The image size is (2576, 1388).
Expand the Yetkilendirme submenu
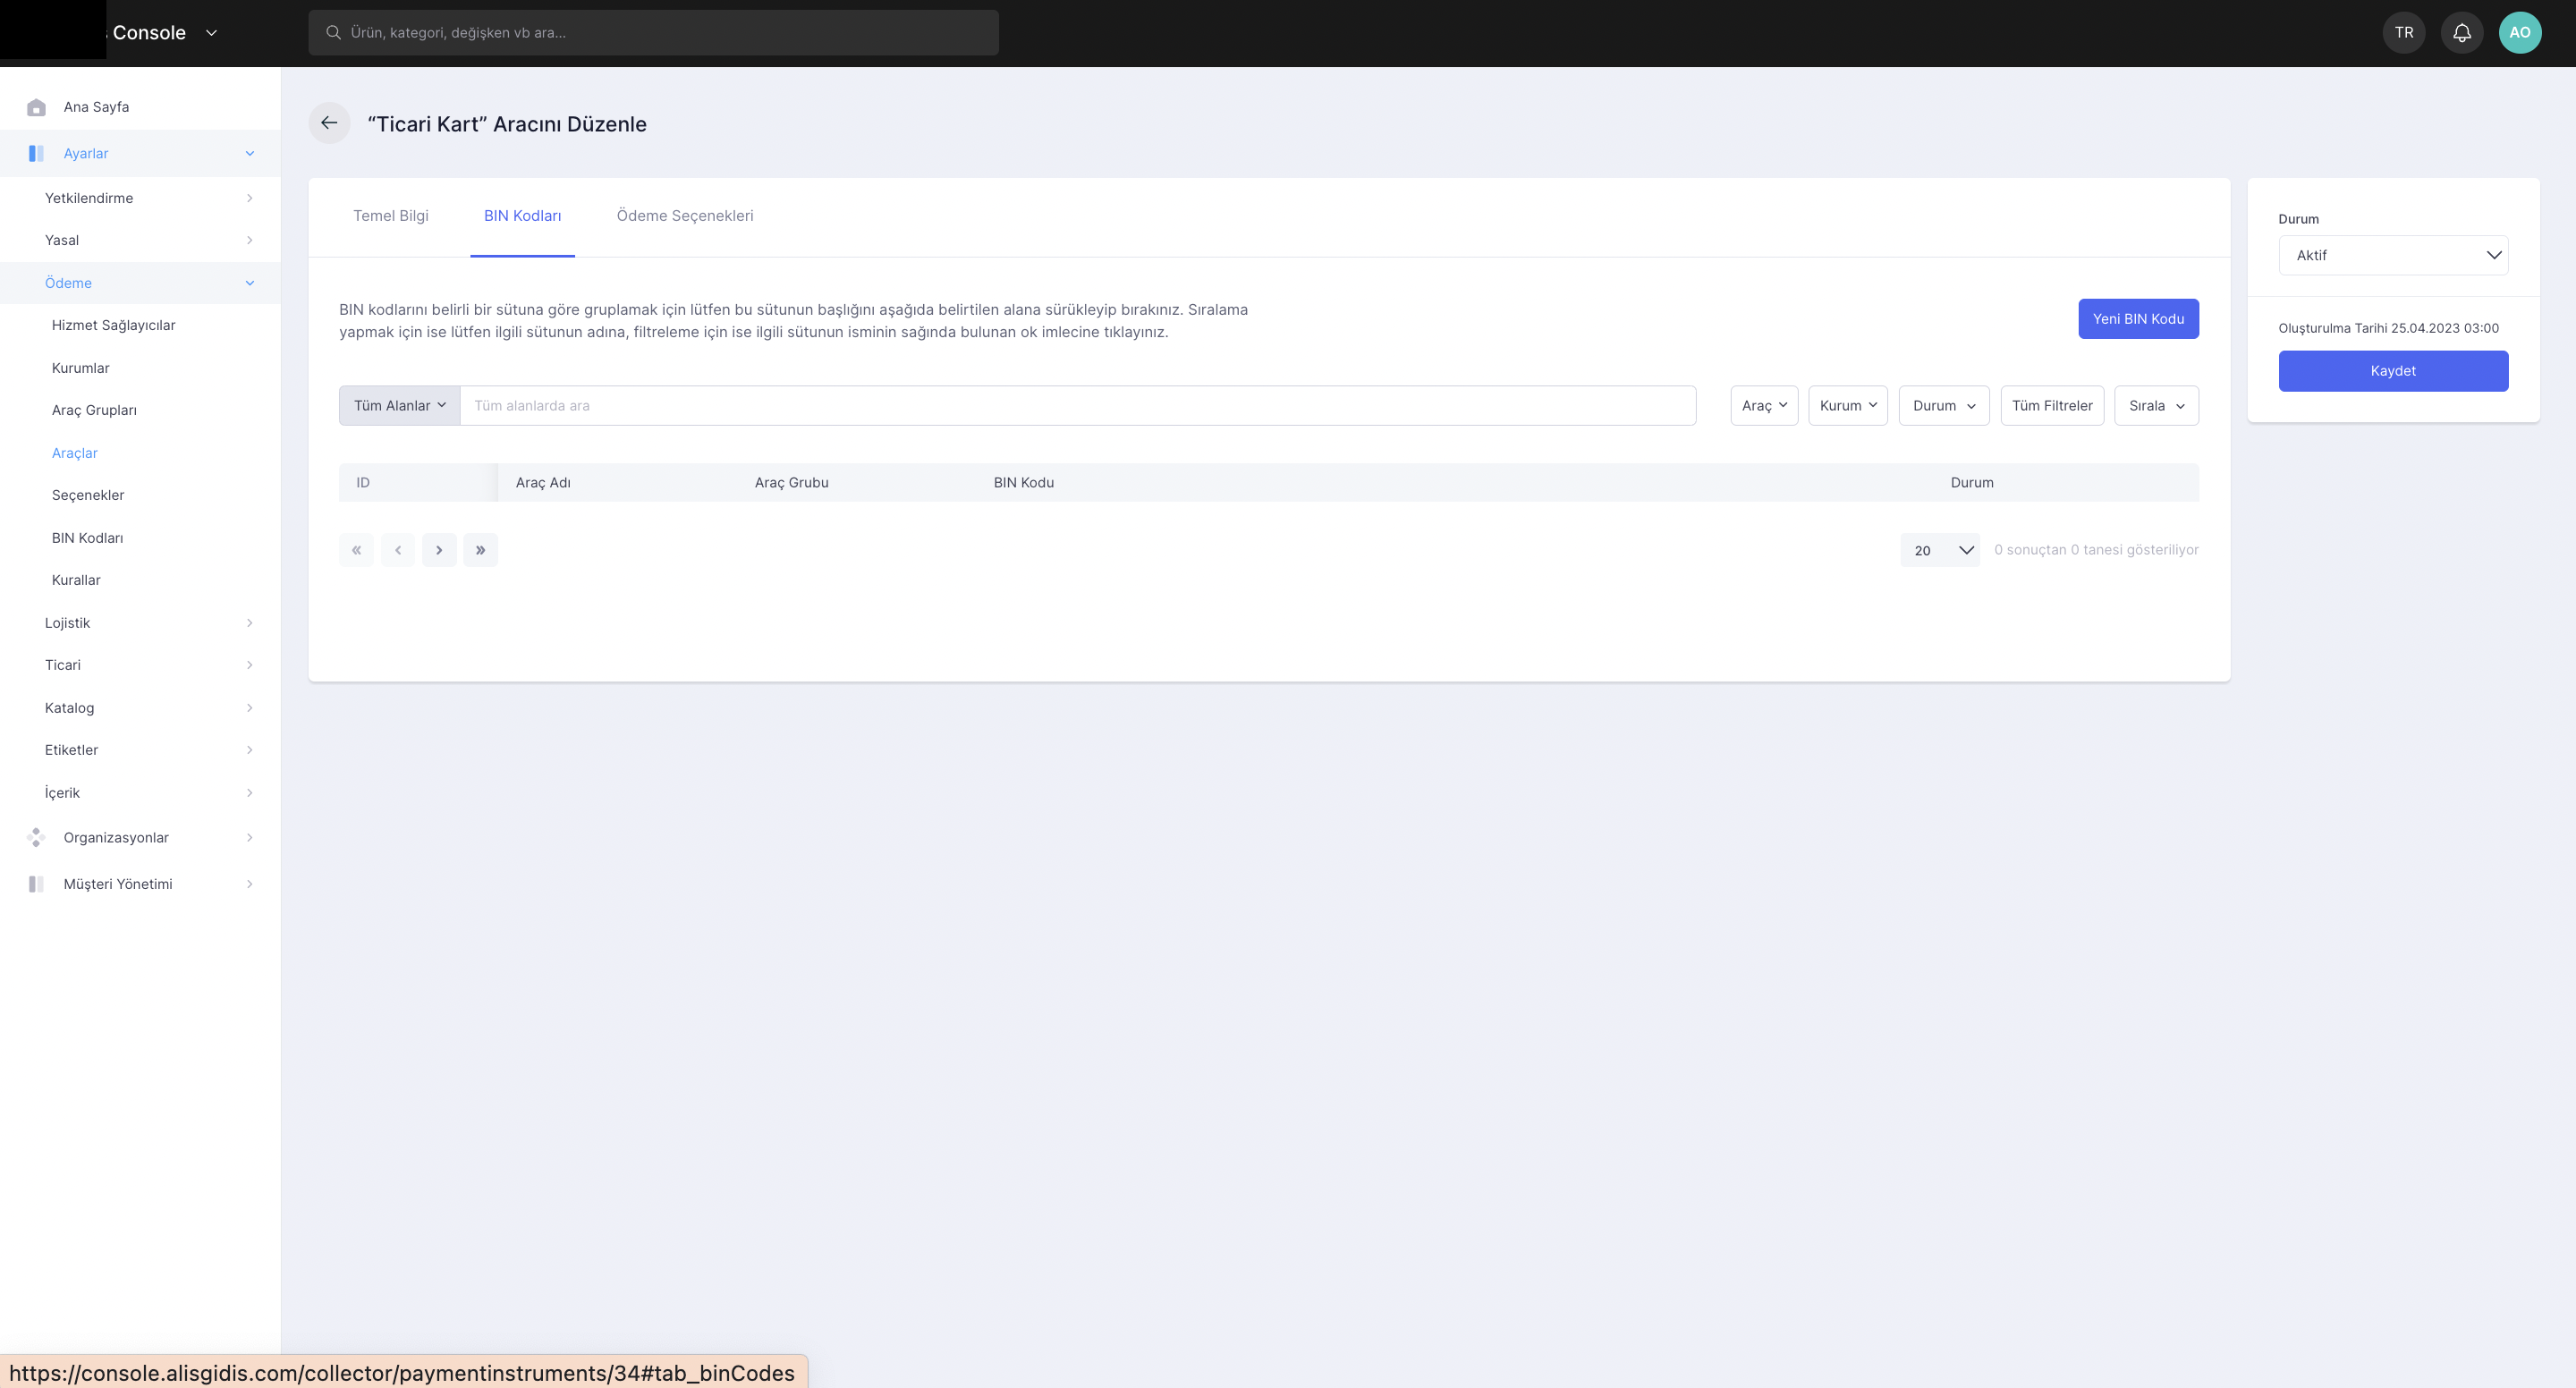pos(250,198)
